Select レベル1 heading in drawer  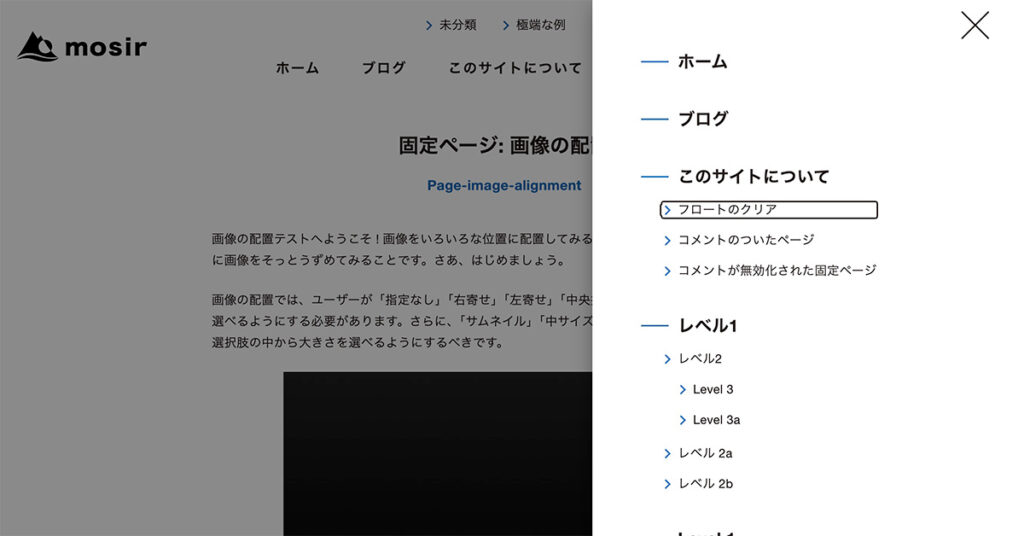click(x=707, y=326)
